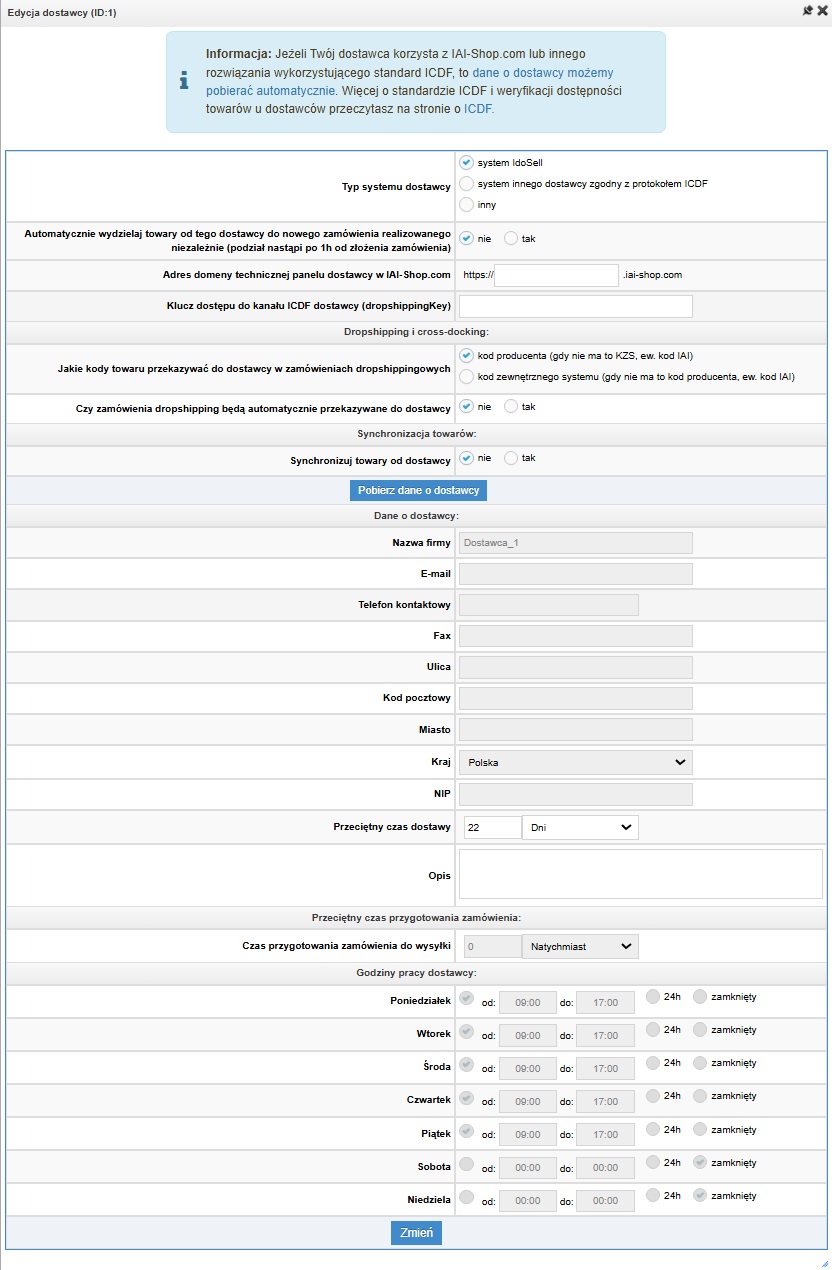
Task: Toggle the Środa working-day checkbox
Action: [467, 1064]
